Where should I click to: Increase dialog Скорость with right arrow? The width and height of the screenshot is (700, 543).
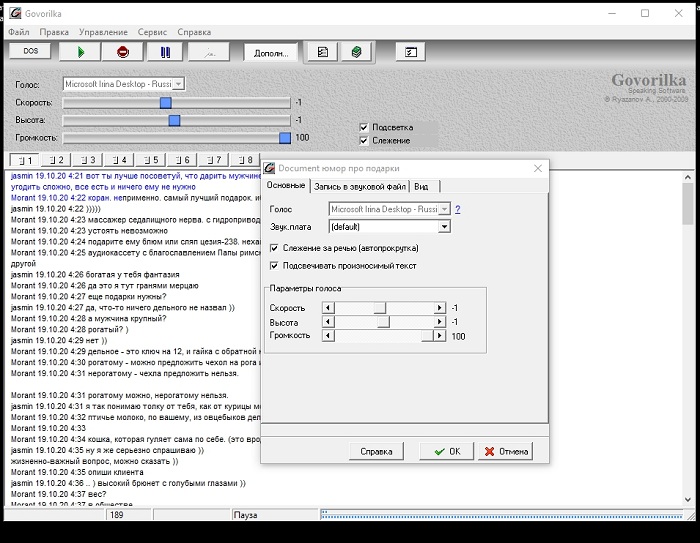coord(440,308)
